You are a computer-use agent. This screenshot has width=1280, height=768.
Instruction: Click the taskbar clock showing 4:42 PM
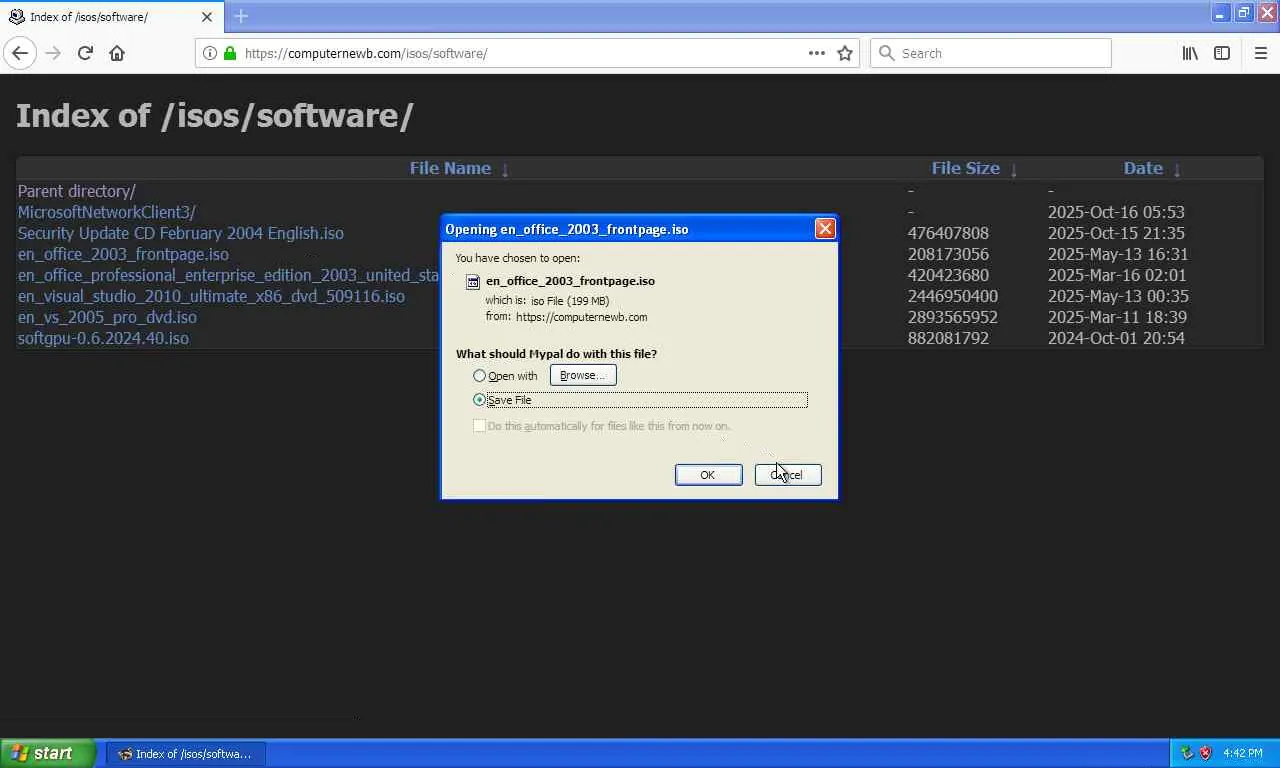click(1243, 753)
